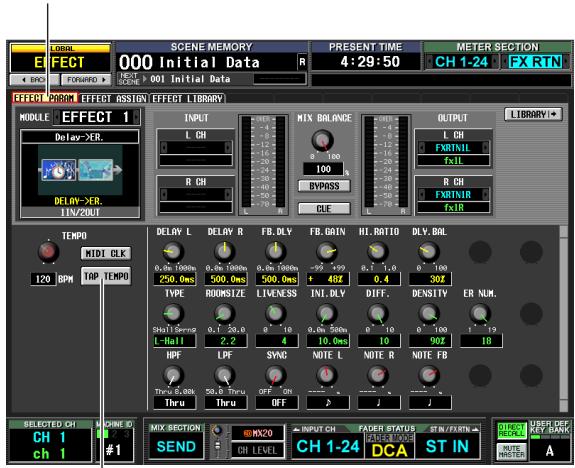Toggle the BYPASS button
The width and height of the screenshot is (575, 468).
(324, 186)
